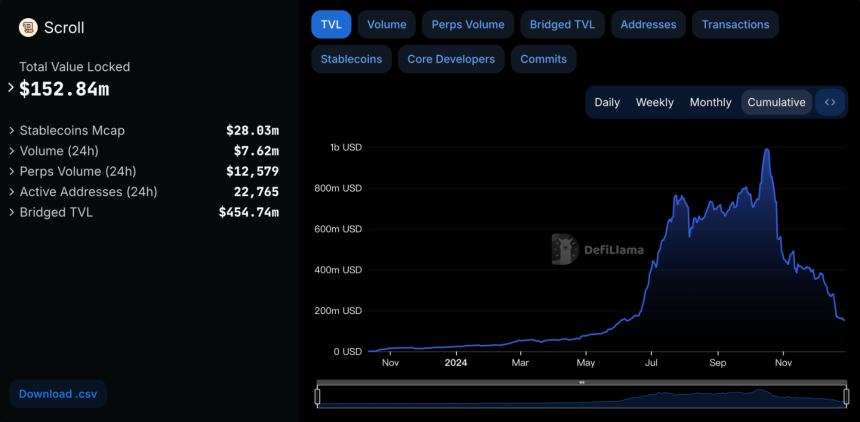Viewport: 860px width, 422px height.
Task: Switch to Weekly grouping
Action: (655, 102)
